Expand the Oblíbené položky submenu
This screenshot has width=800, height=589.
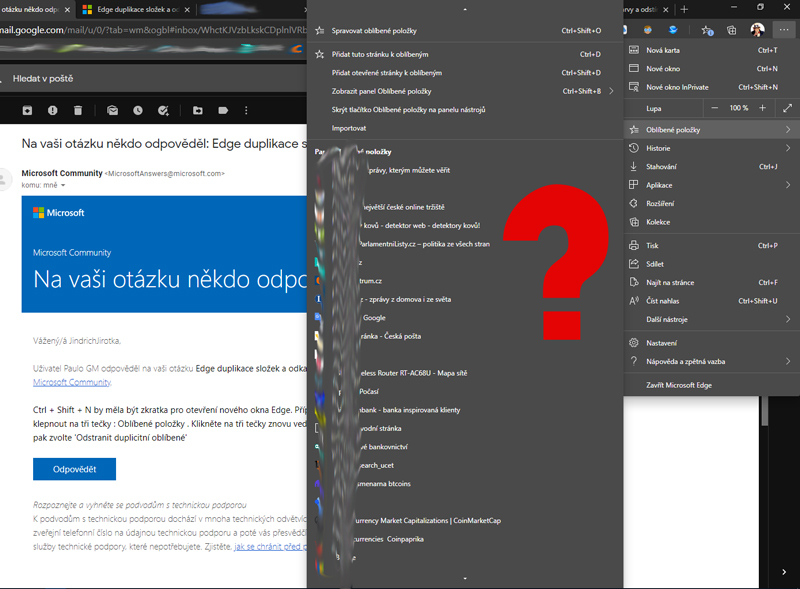[x=712, y=130]
